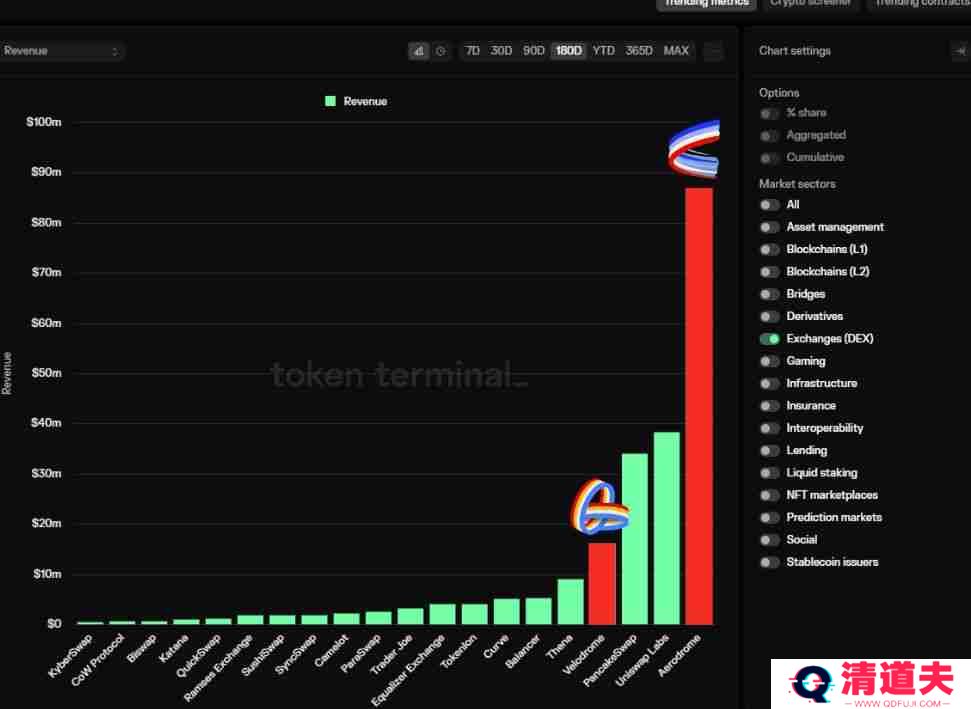Enable the Asset management sector
Viewport: 971px width, 709px height.
click(770, 227)
